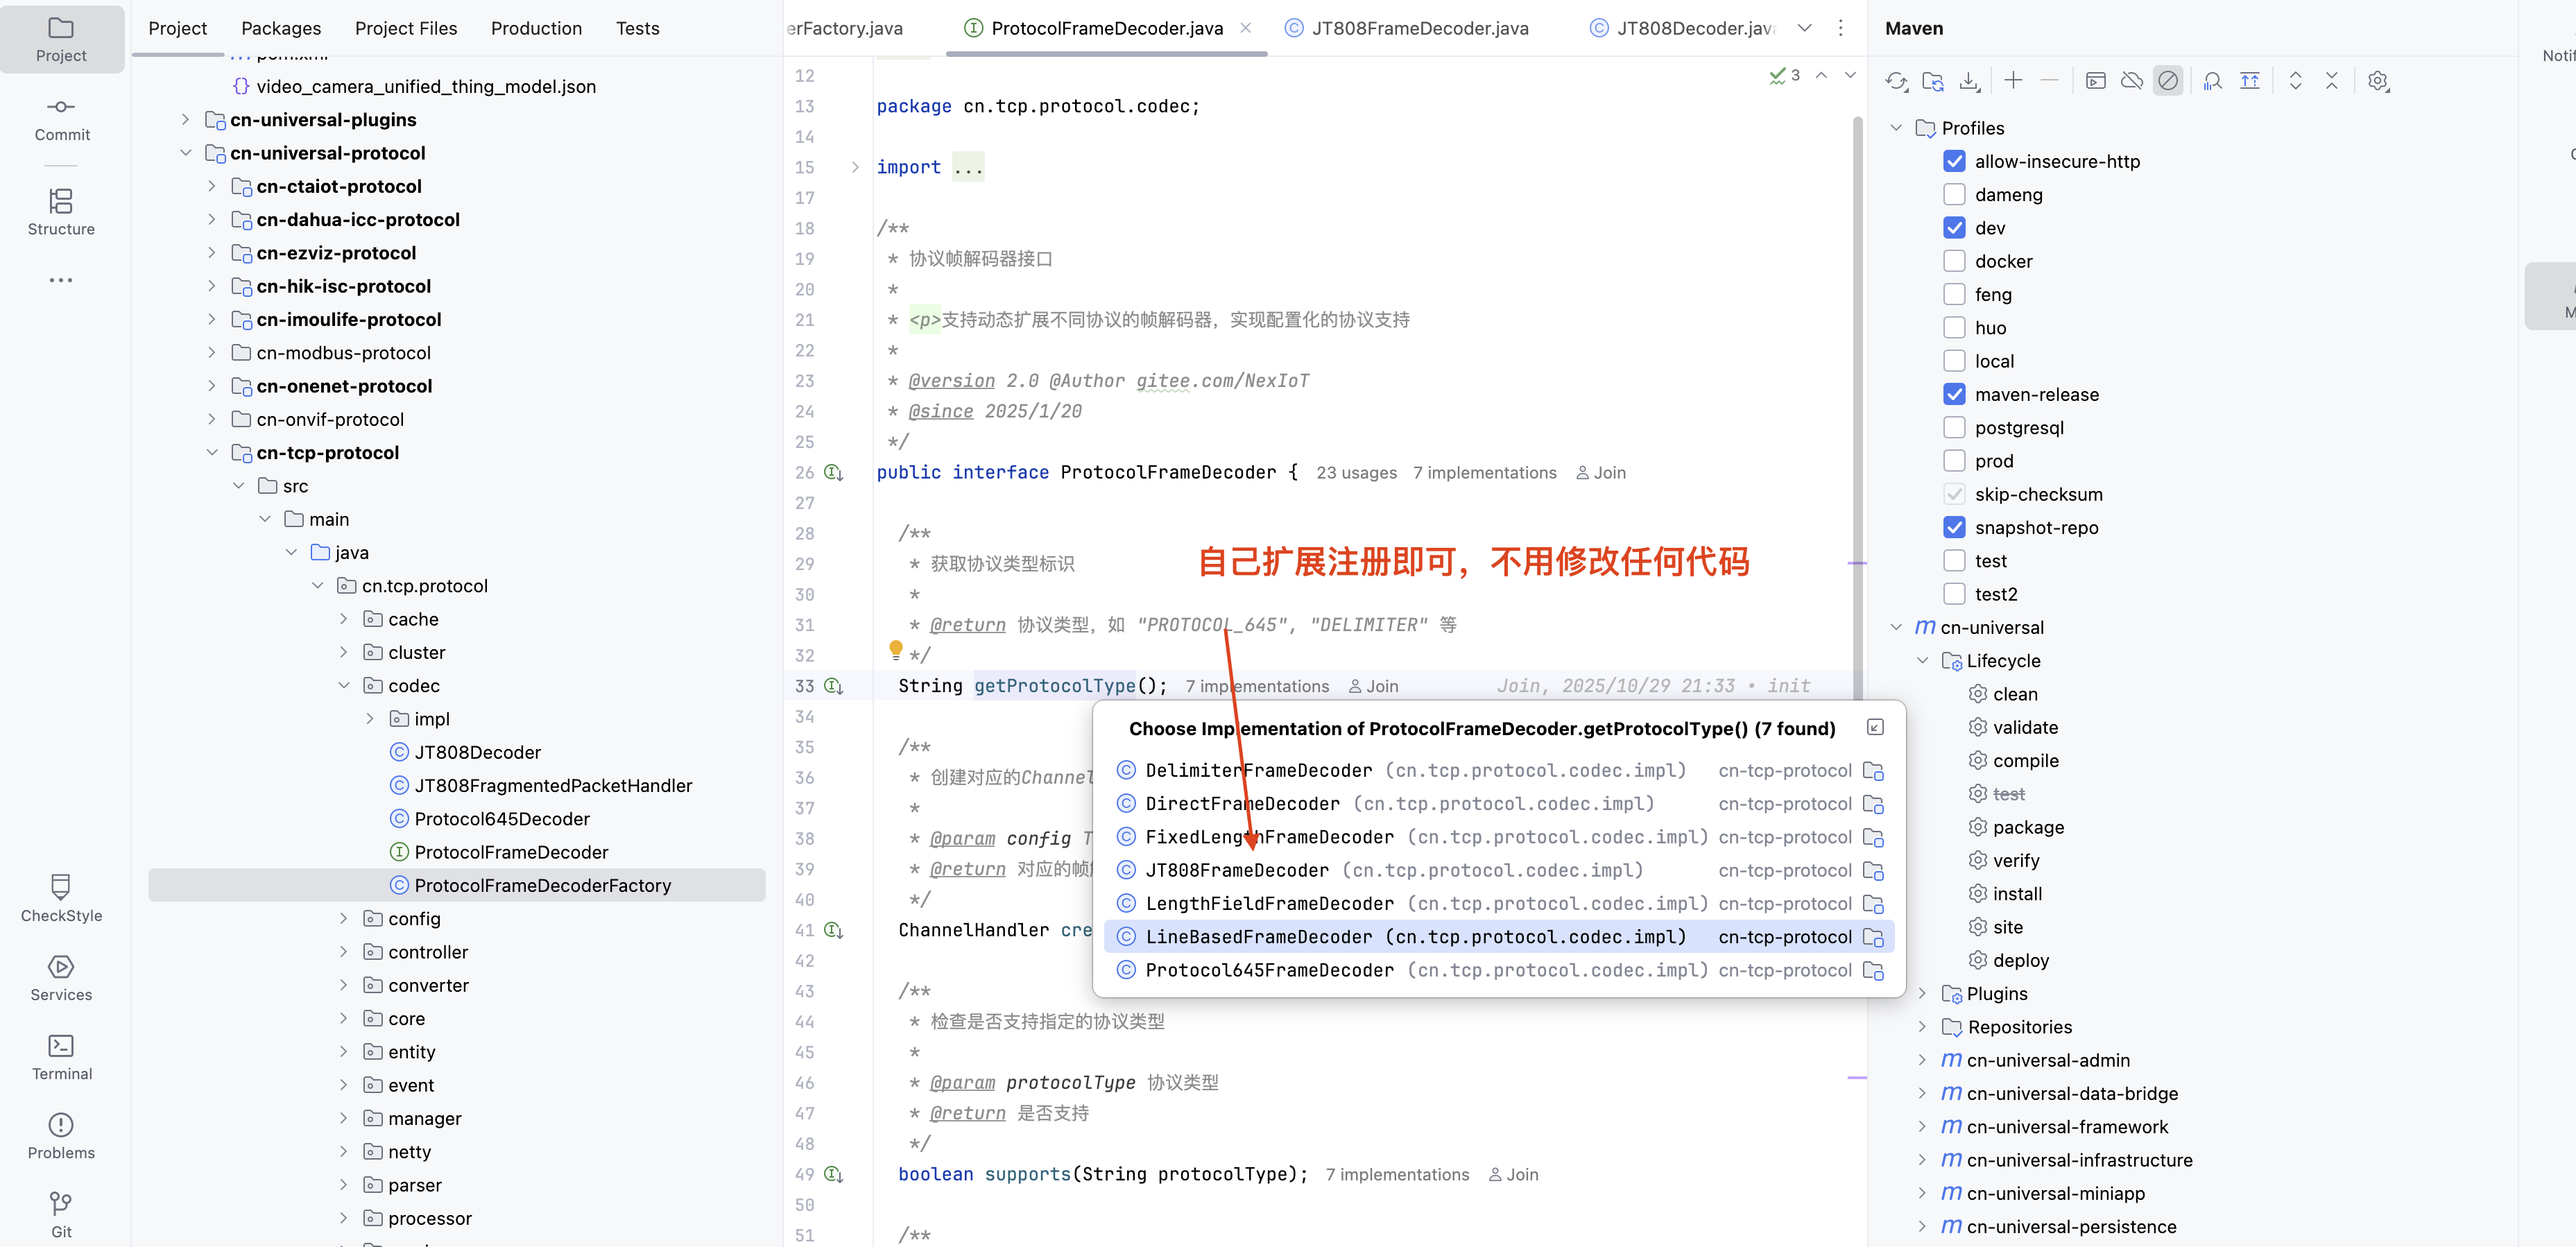Image resolution: width=2576 pixels, height=1247 pixels.
Task: Collapse the codec package
Action: coord(344,685)
